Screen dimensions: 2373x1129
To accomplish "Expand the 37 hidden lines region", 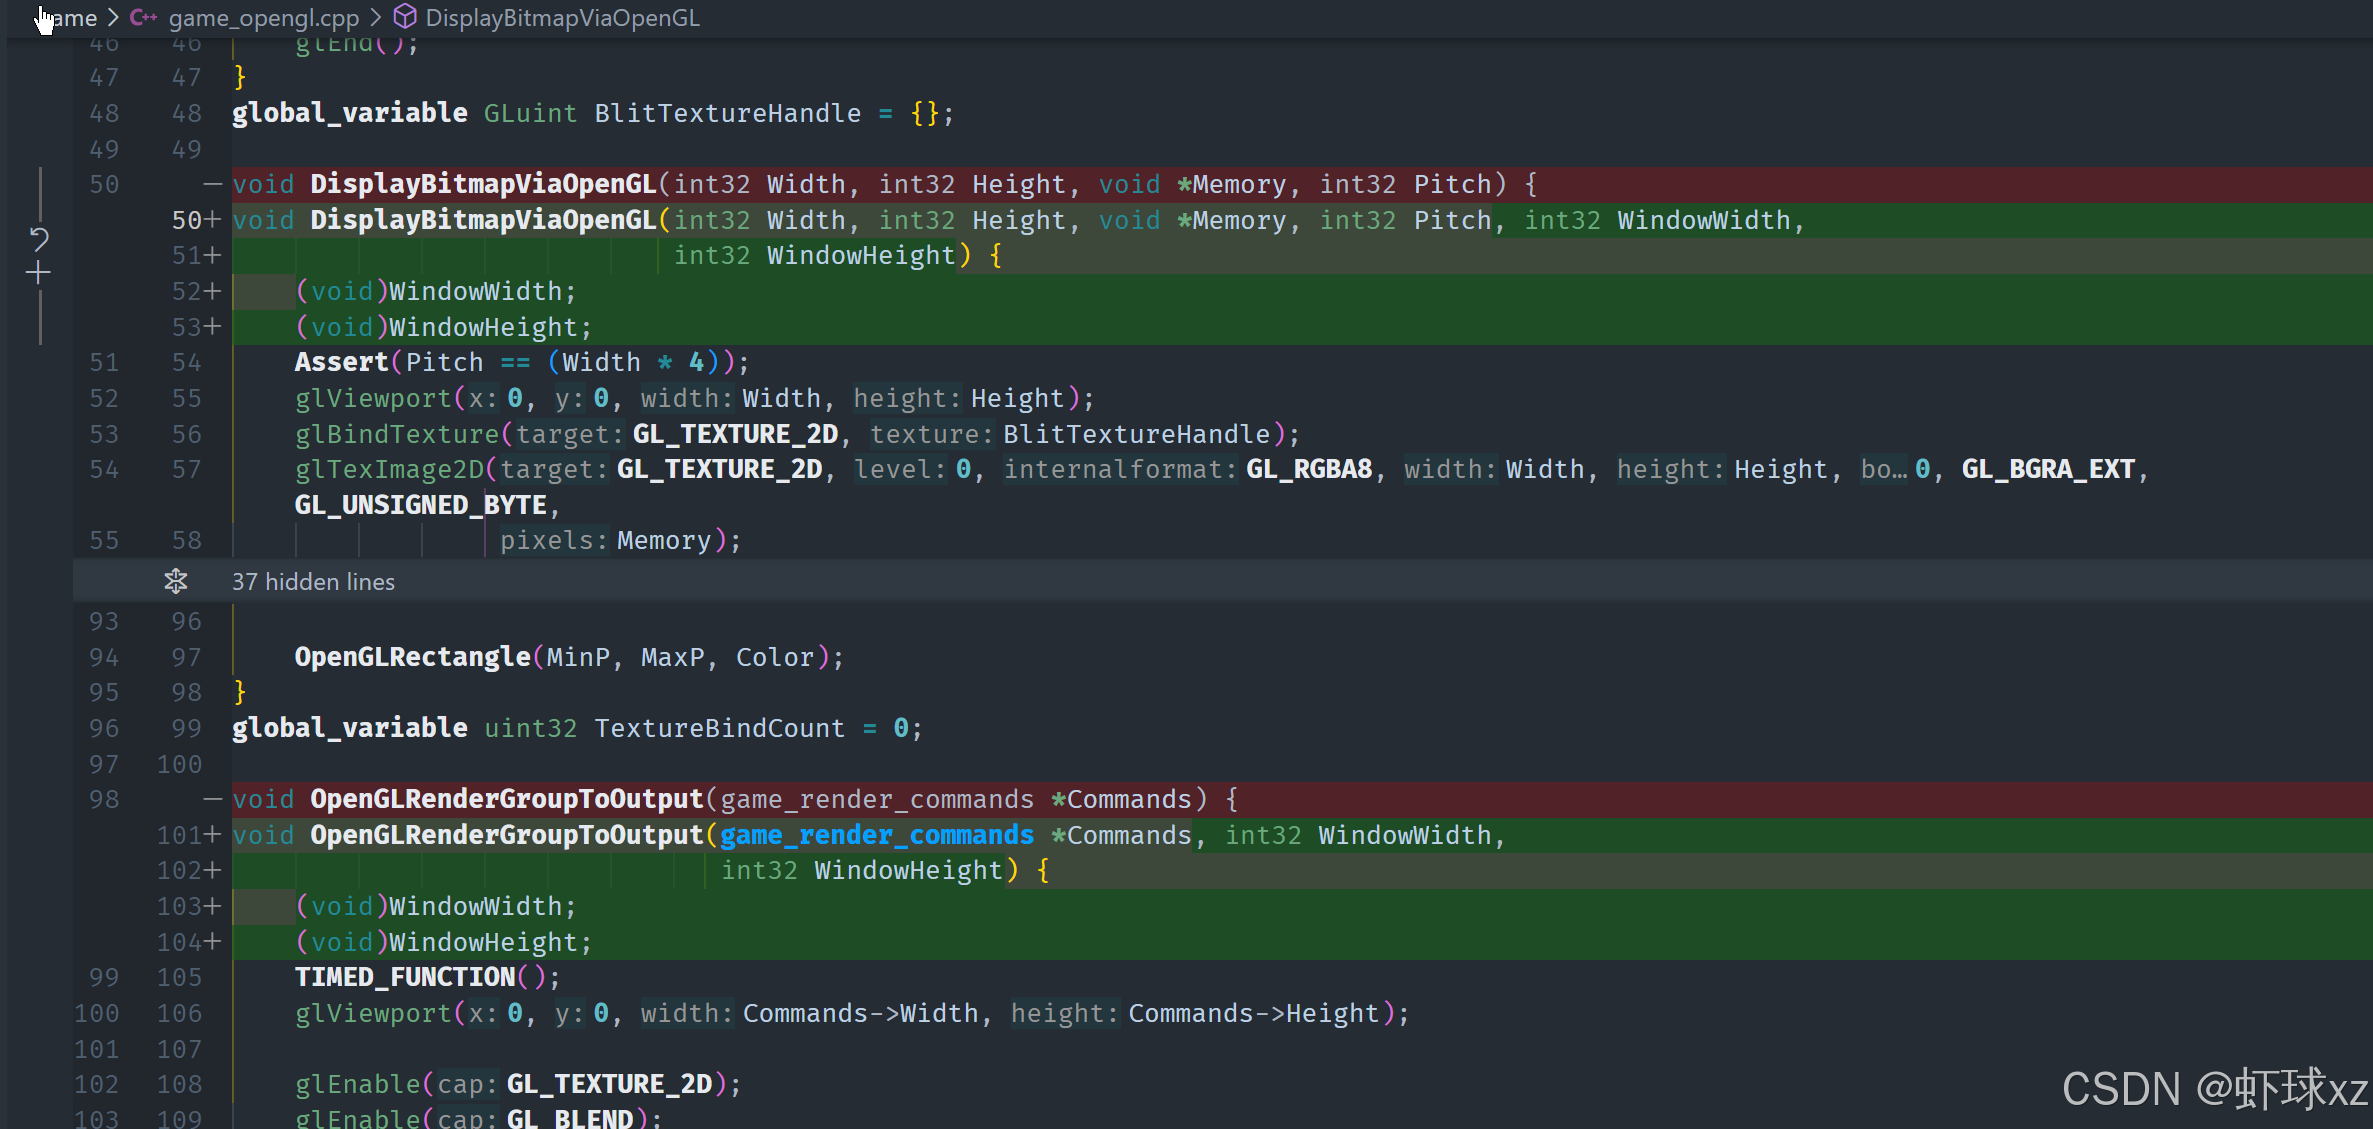I will (313, 582).
